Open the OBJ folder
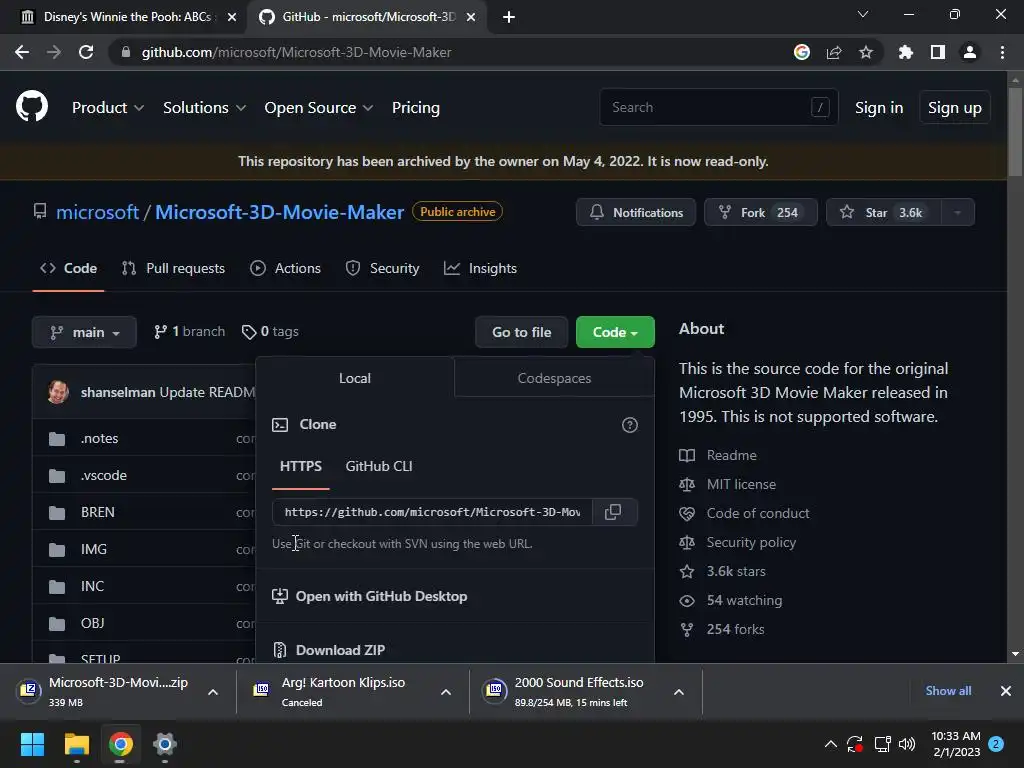The image size is (1024, 768). [93, 623]
